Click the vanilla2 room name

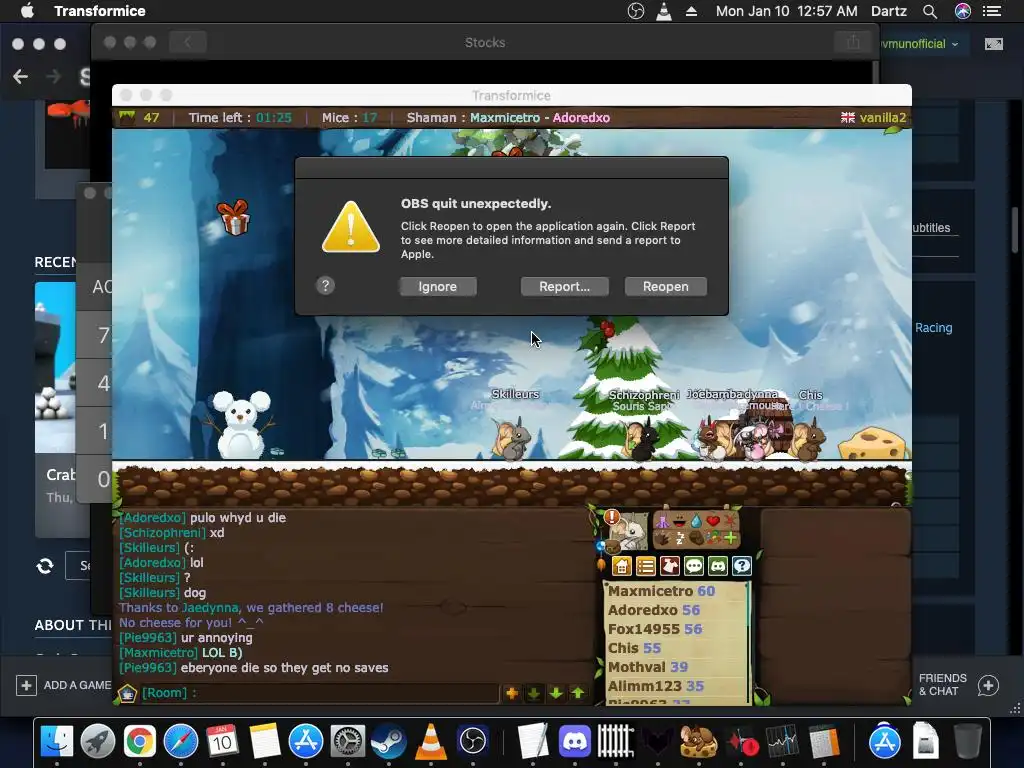[883, 118]
